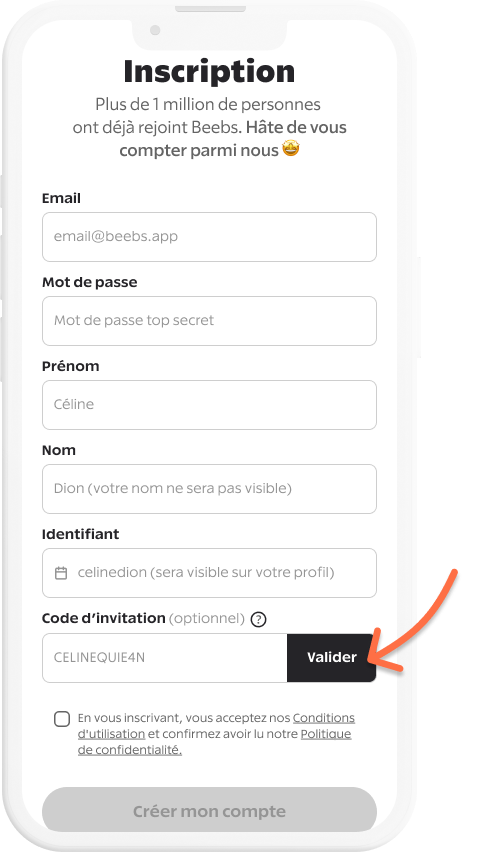Click the Identifiant field with celinedion placeholder

click(209, 573)
